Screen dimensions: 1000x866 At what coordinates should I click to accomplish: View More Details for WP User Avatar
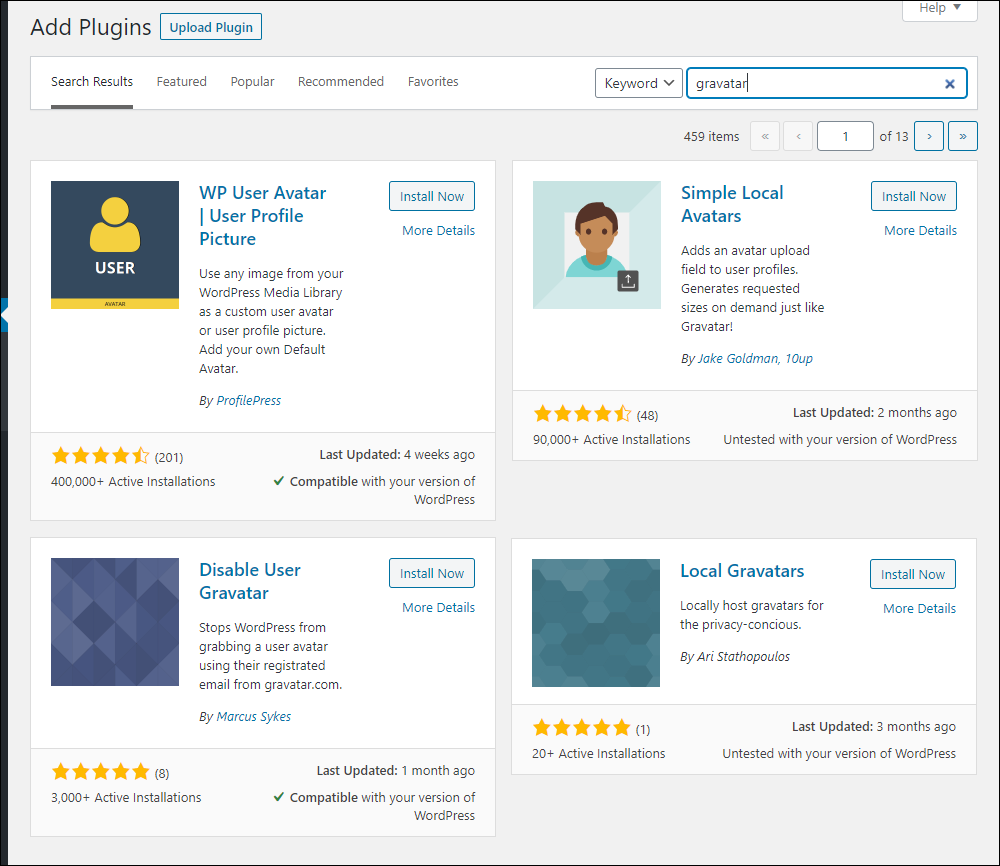pyautogui.click(x=438, y=230)
